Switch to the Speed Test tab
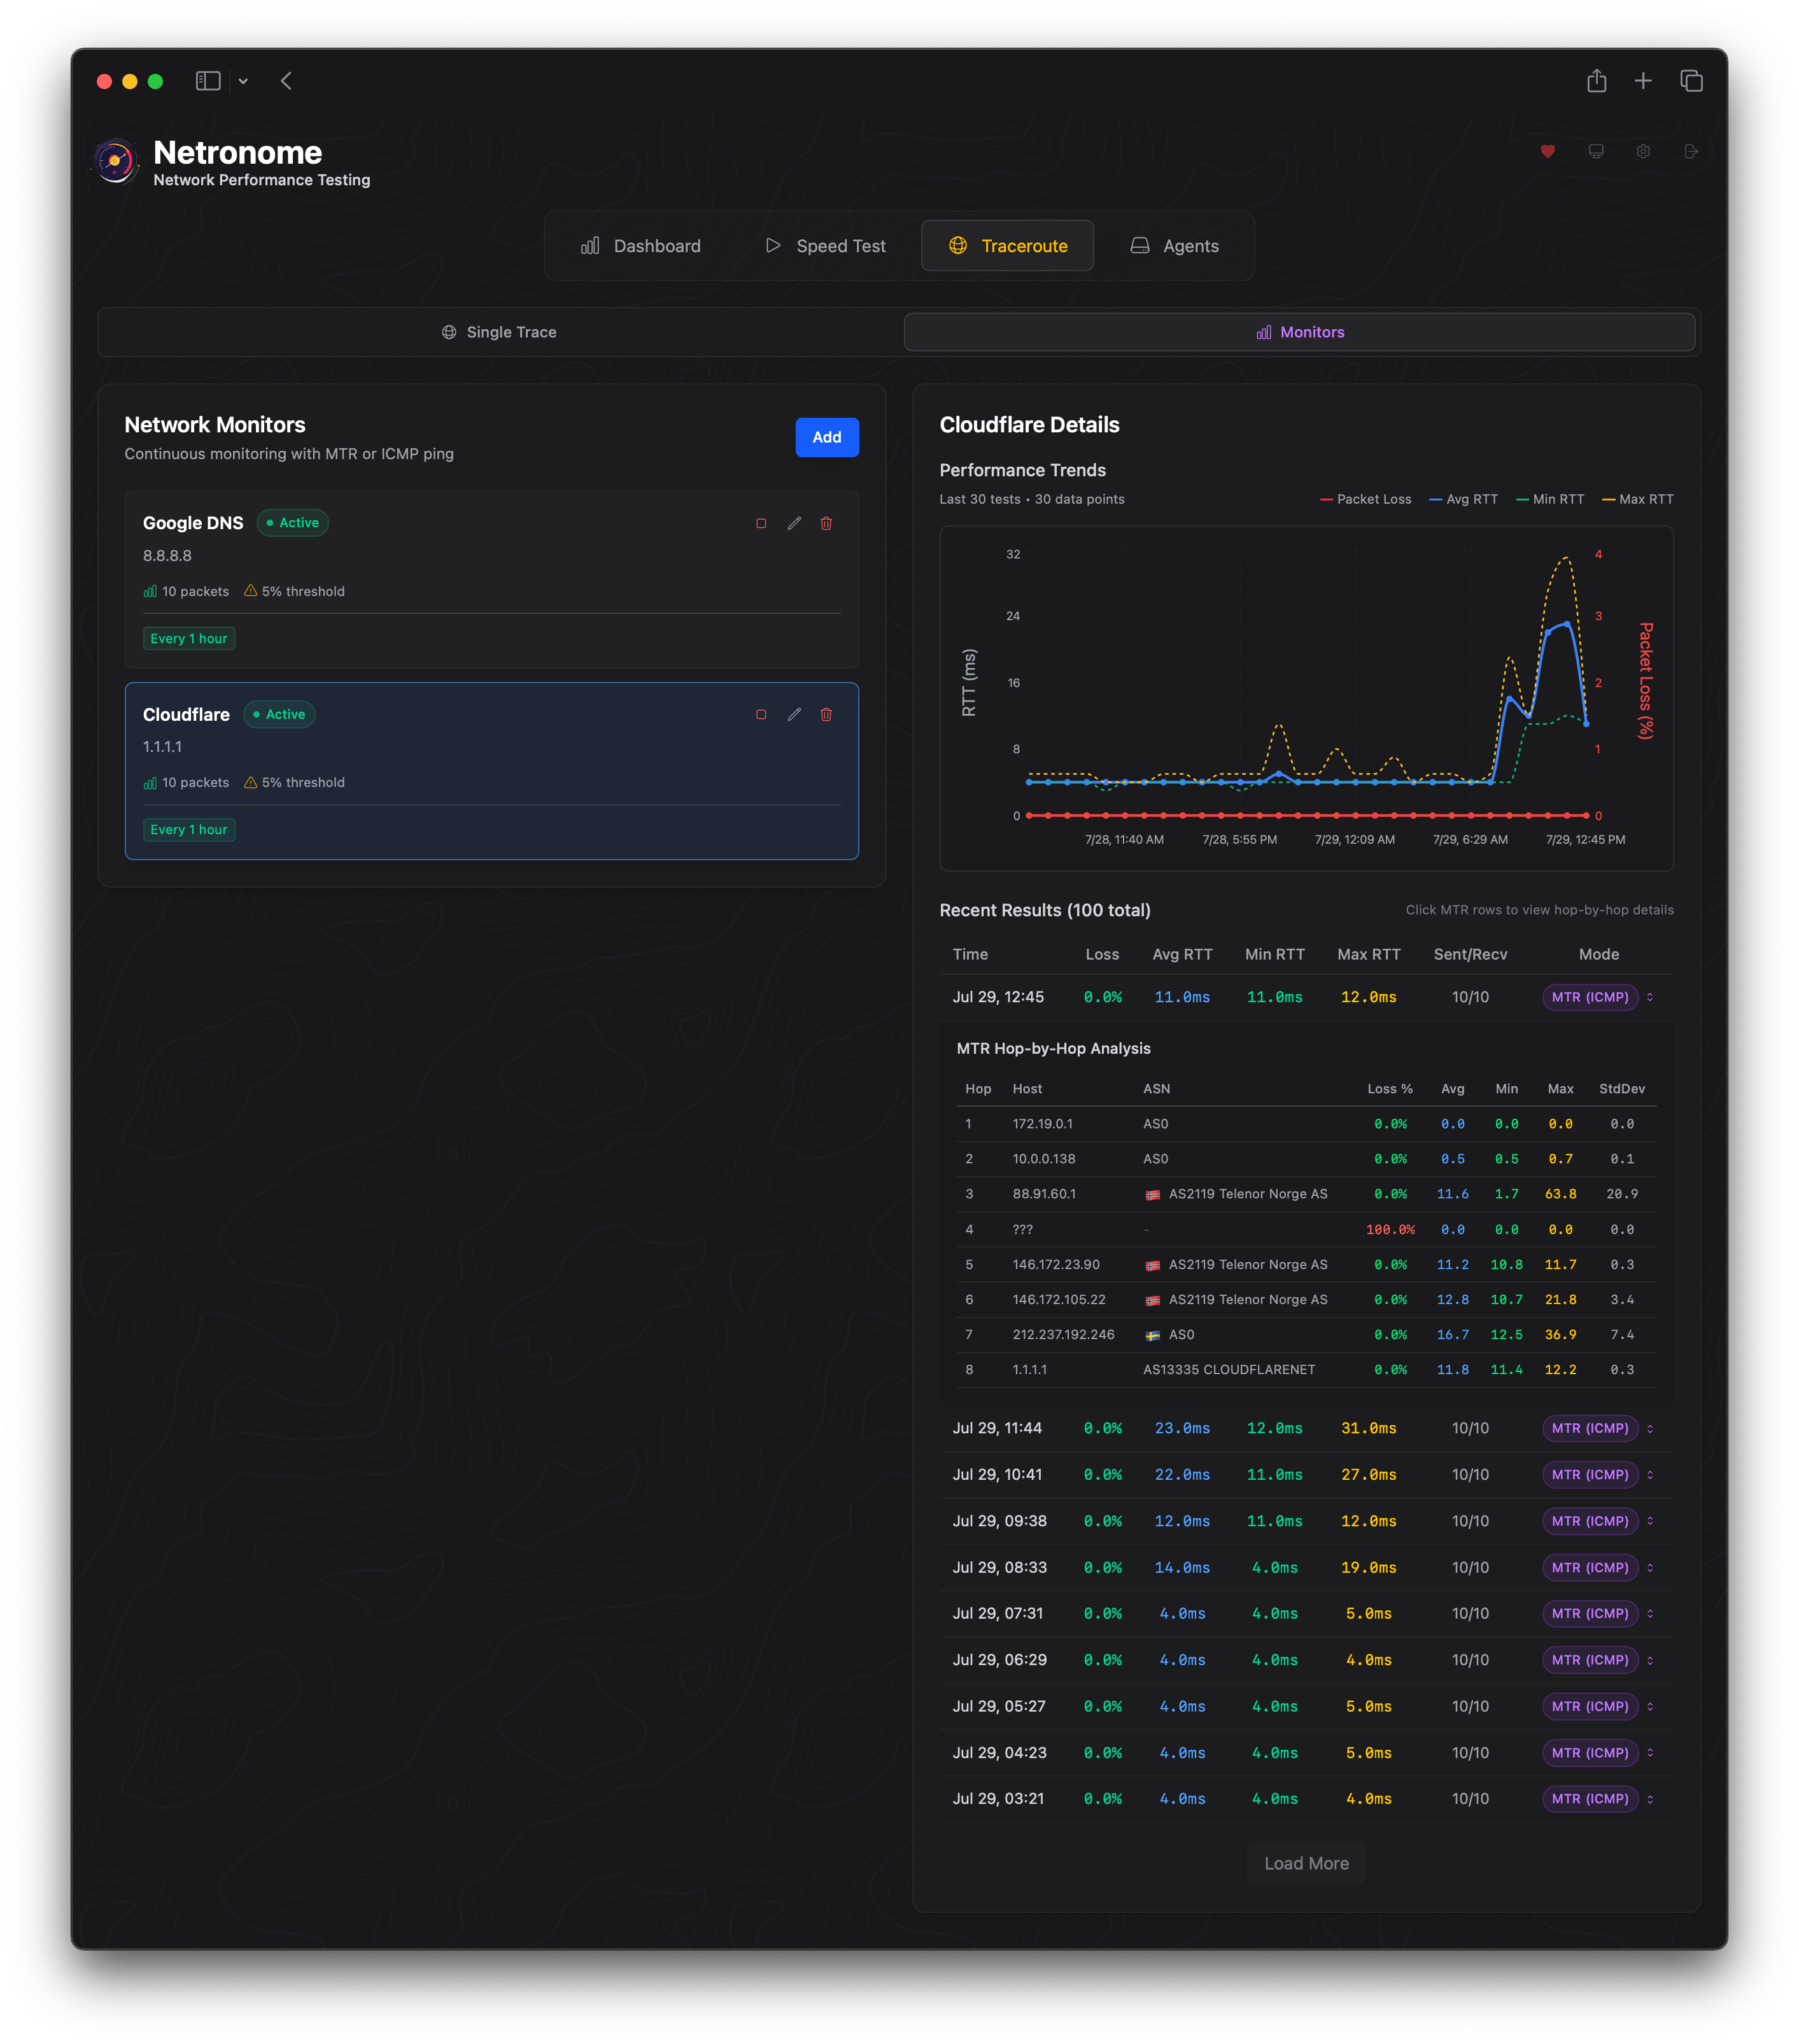 [825, 246]
